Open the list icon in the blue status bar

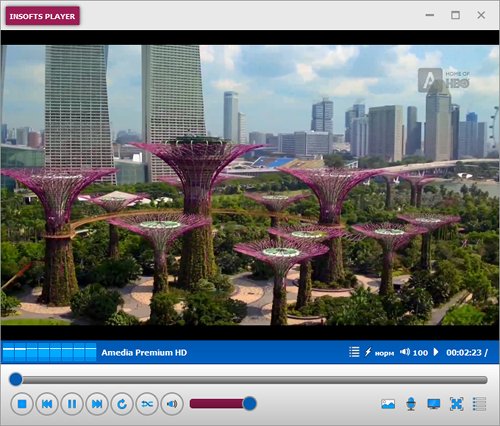[x=354, y=352]
